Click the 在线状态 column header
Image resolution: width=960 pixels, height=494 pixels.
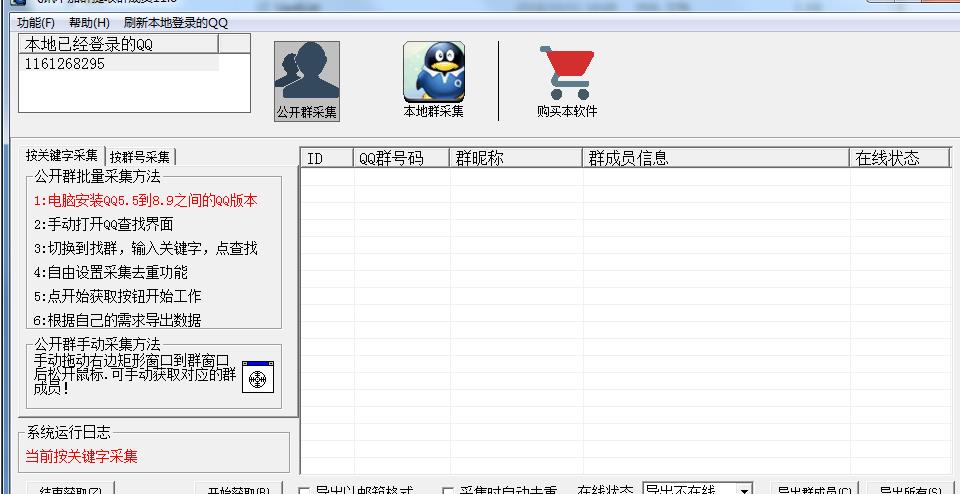[899, 159]
